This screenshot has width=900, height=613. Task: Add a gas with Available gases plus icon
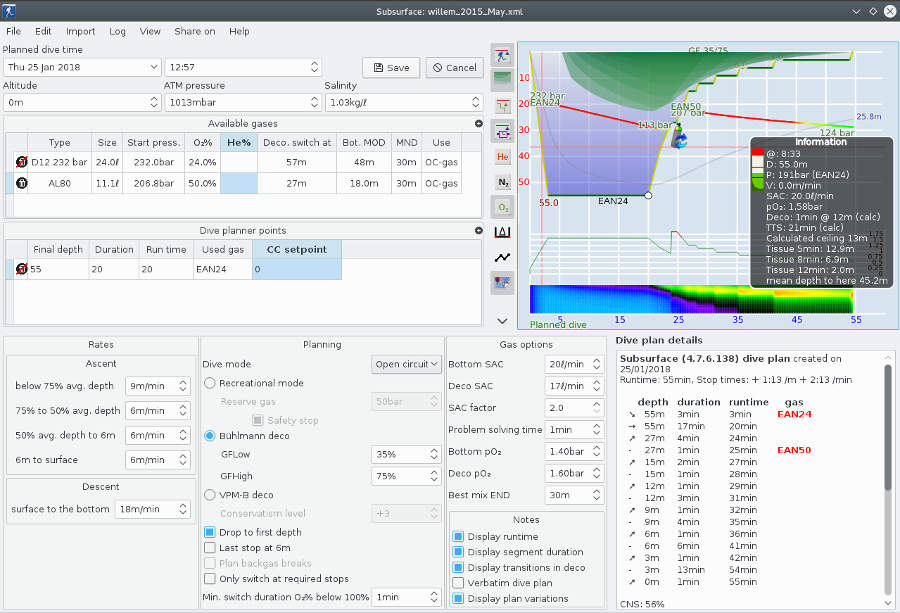pyautogui.click(x=479, y=123)
